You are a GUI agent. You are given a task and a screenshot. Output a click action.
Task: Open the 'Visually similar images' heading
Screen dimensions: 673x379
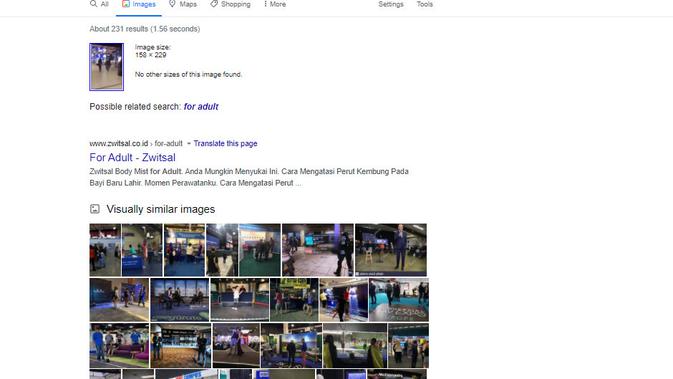[x=161, y=209]
